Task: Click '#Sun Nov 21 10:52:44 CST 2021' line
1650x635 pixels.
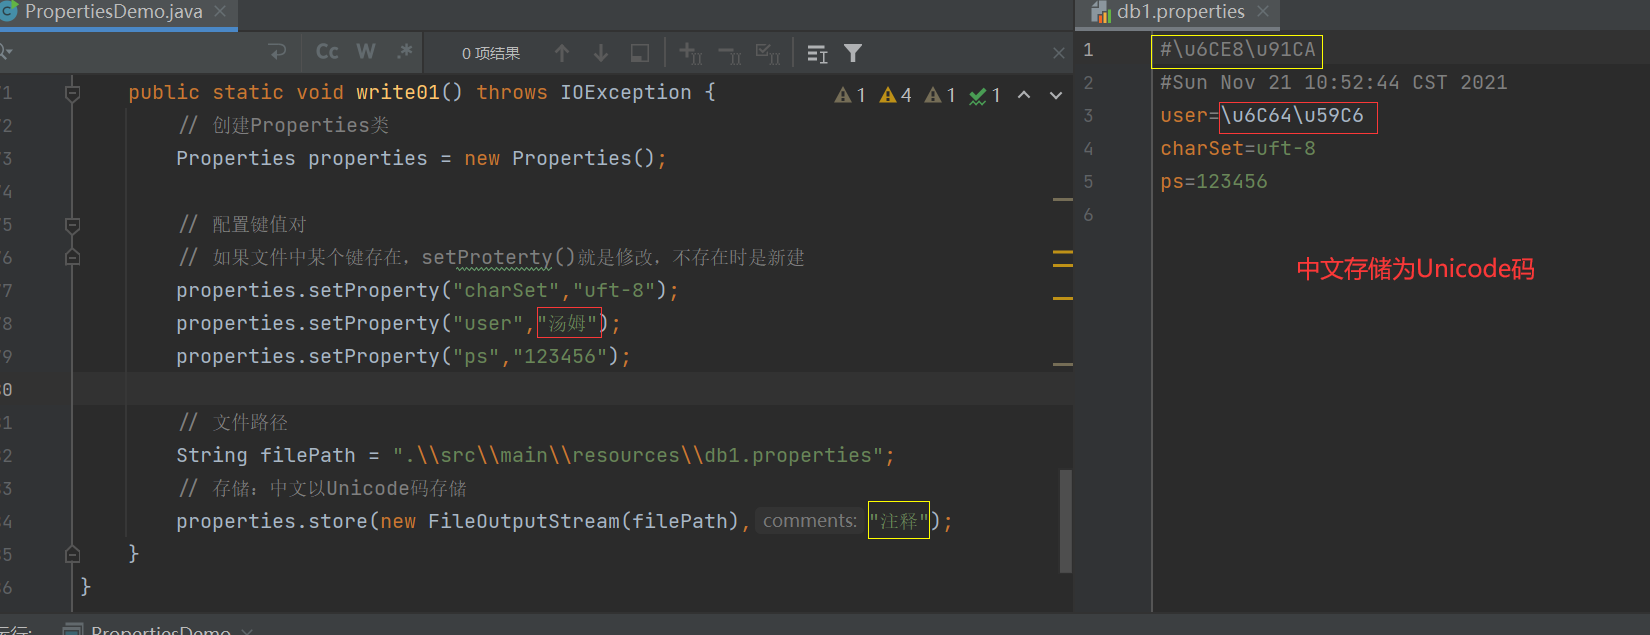Action: click(1334, 82)
